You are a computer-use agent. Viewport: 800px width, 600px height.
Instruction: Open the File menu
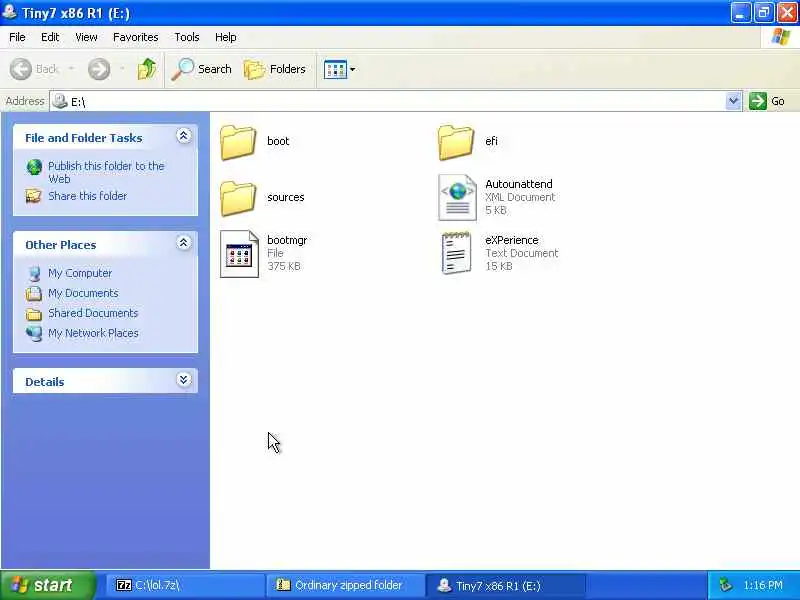[x=17, y=37]
